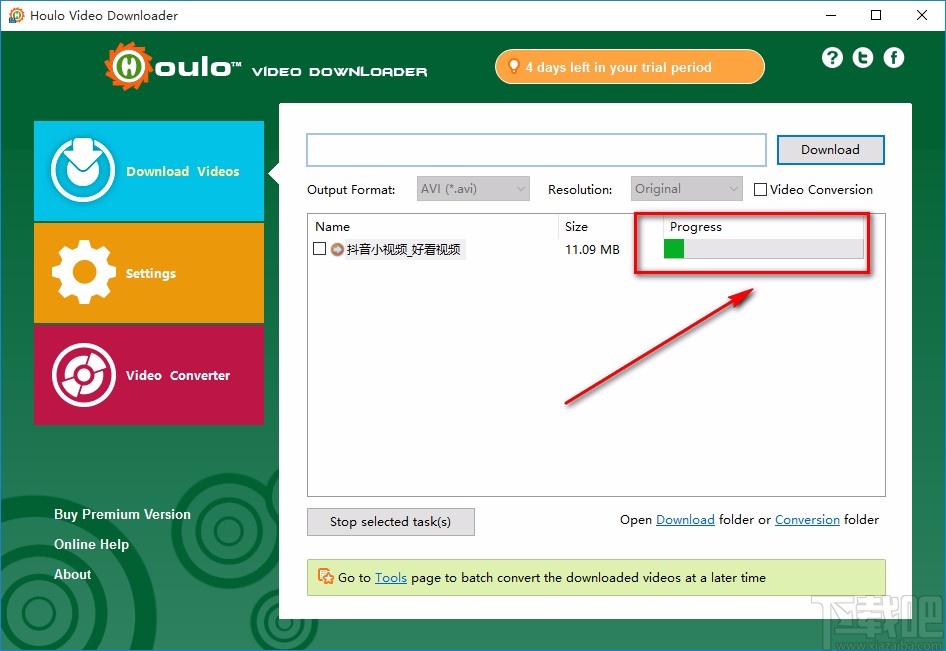Open the Video Converter icon in sidebar
The width and height of the screenshot is (946, 651).
click(x=82, y=375)
